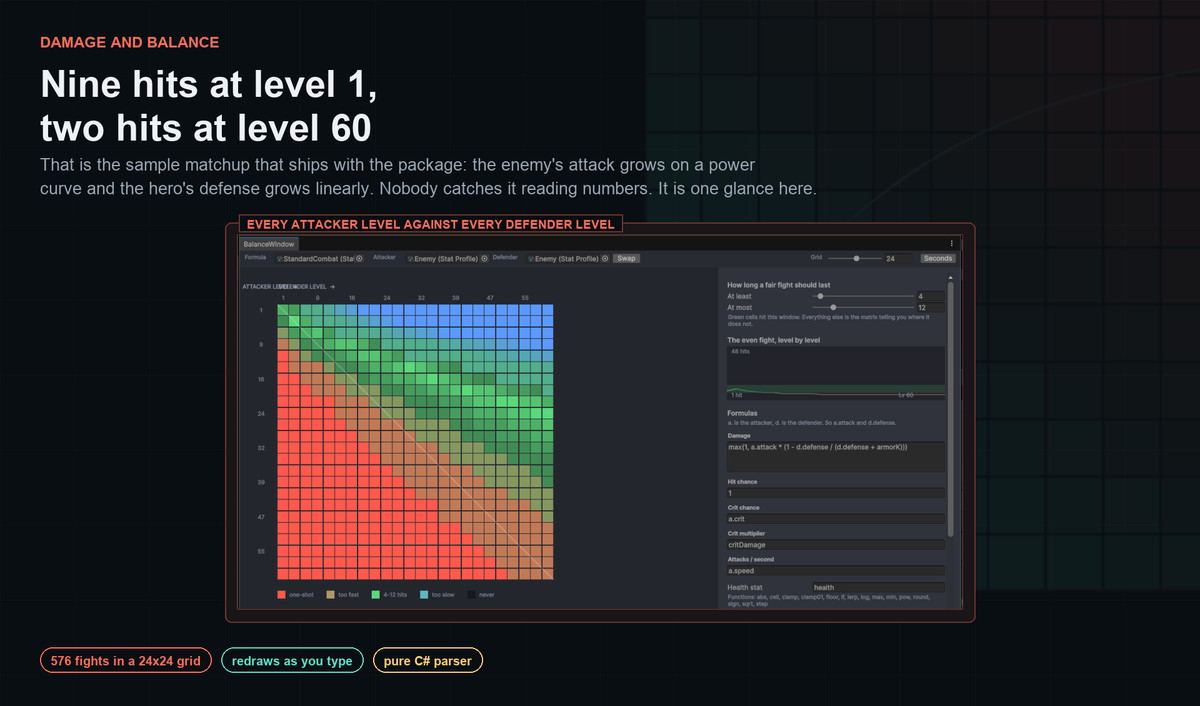
Task: Click the Crit multiplier field containing critDamage
Action: tap(836, 545)
